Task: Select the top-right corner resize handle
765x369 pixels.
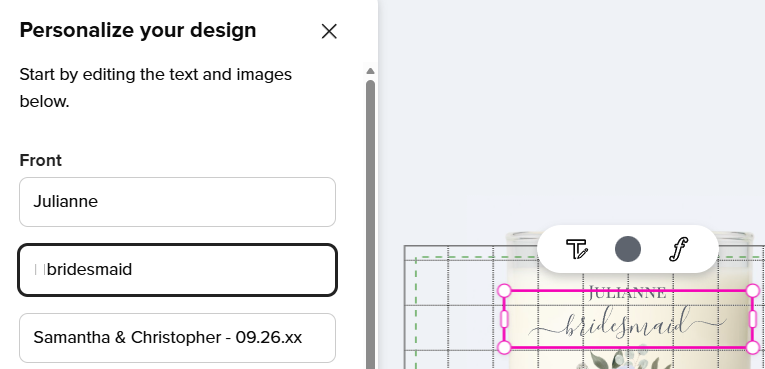Action: [753, 291]
